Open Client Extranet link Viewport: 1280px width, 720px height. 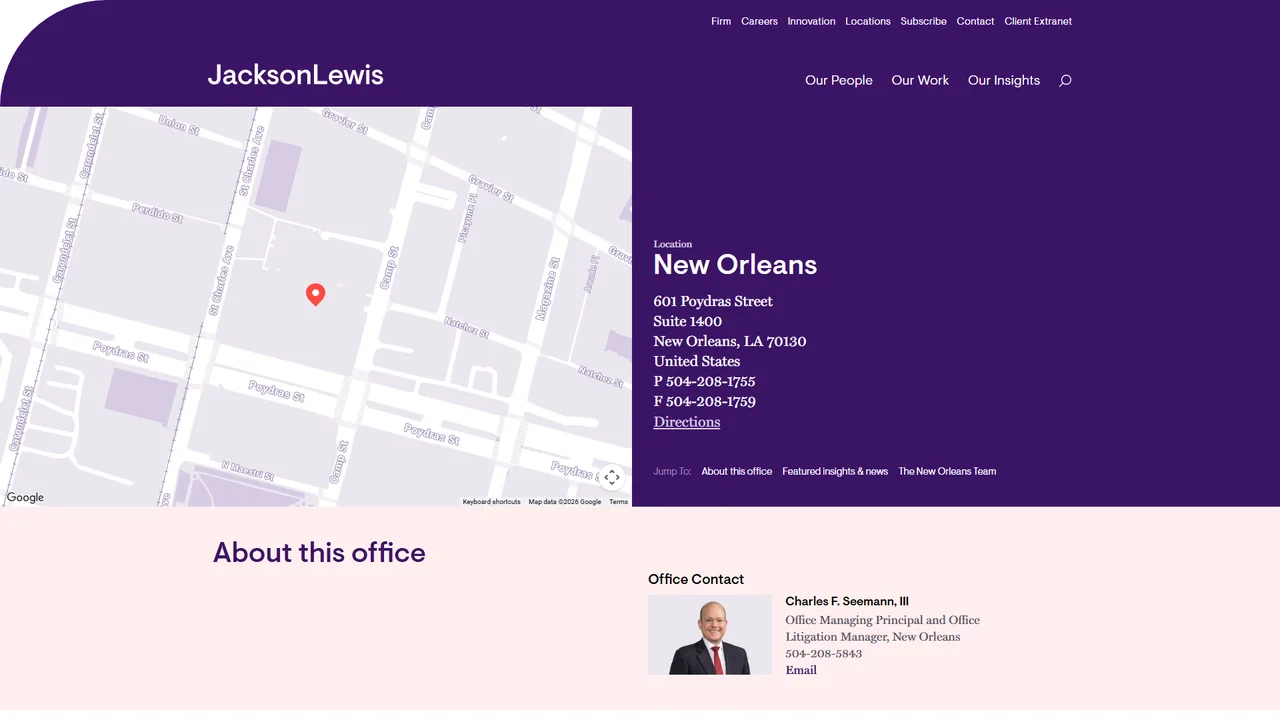point(1038,21)
